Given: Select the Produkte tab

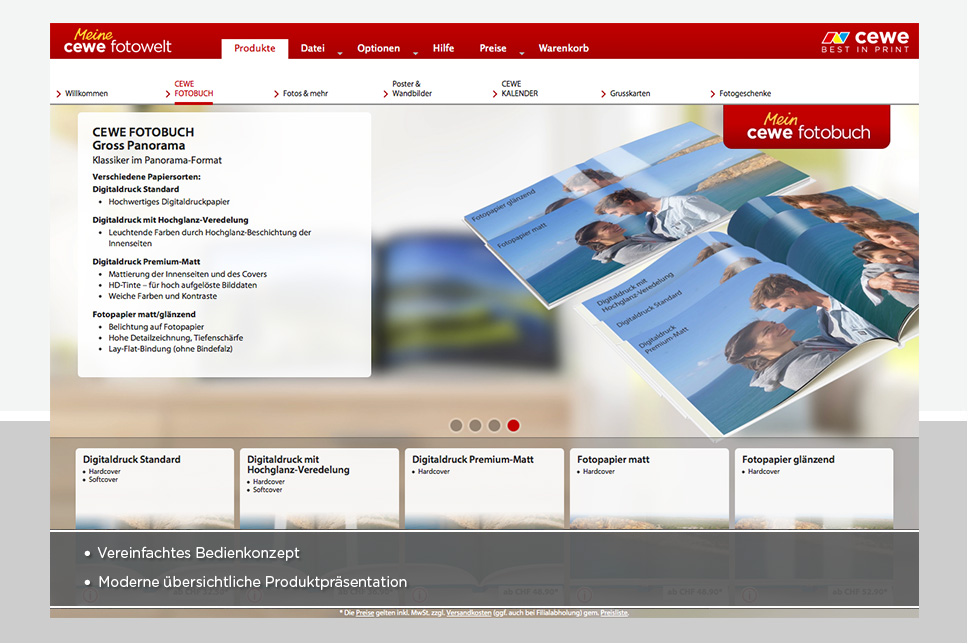Looking at the screenshot, I should [255, 48].
